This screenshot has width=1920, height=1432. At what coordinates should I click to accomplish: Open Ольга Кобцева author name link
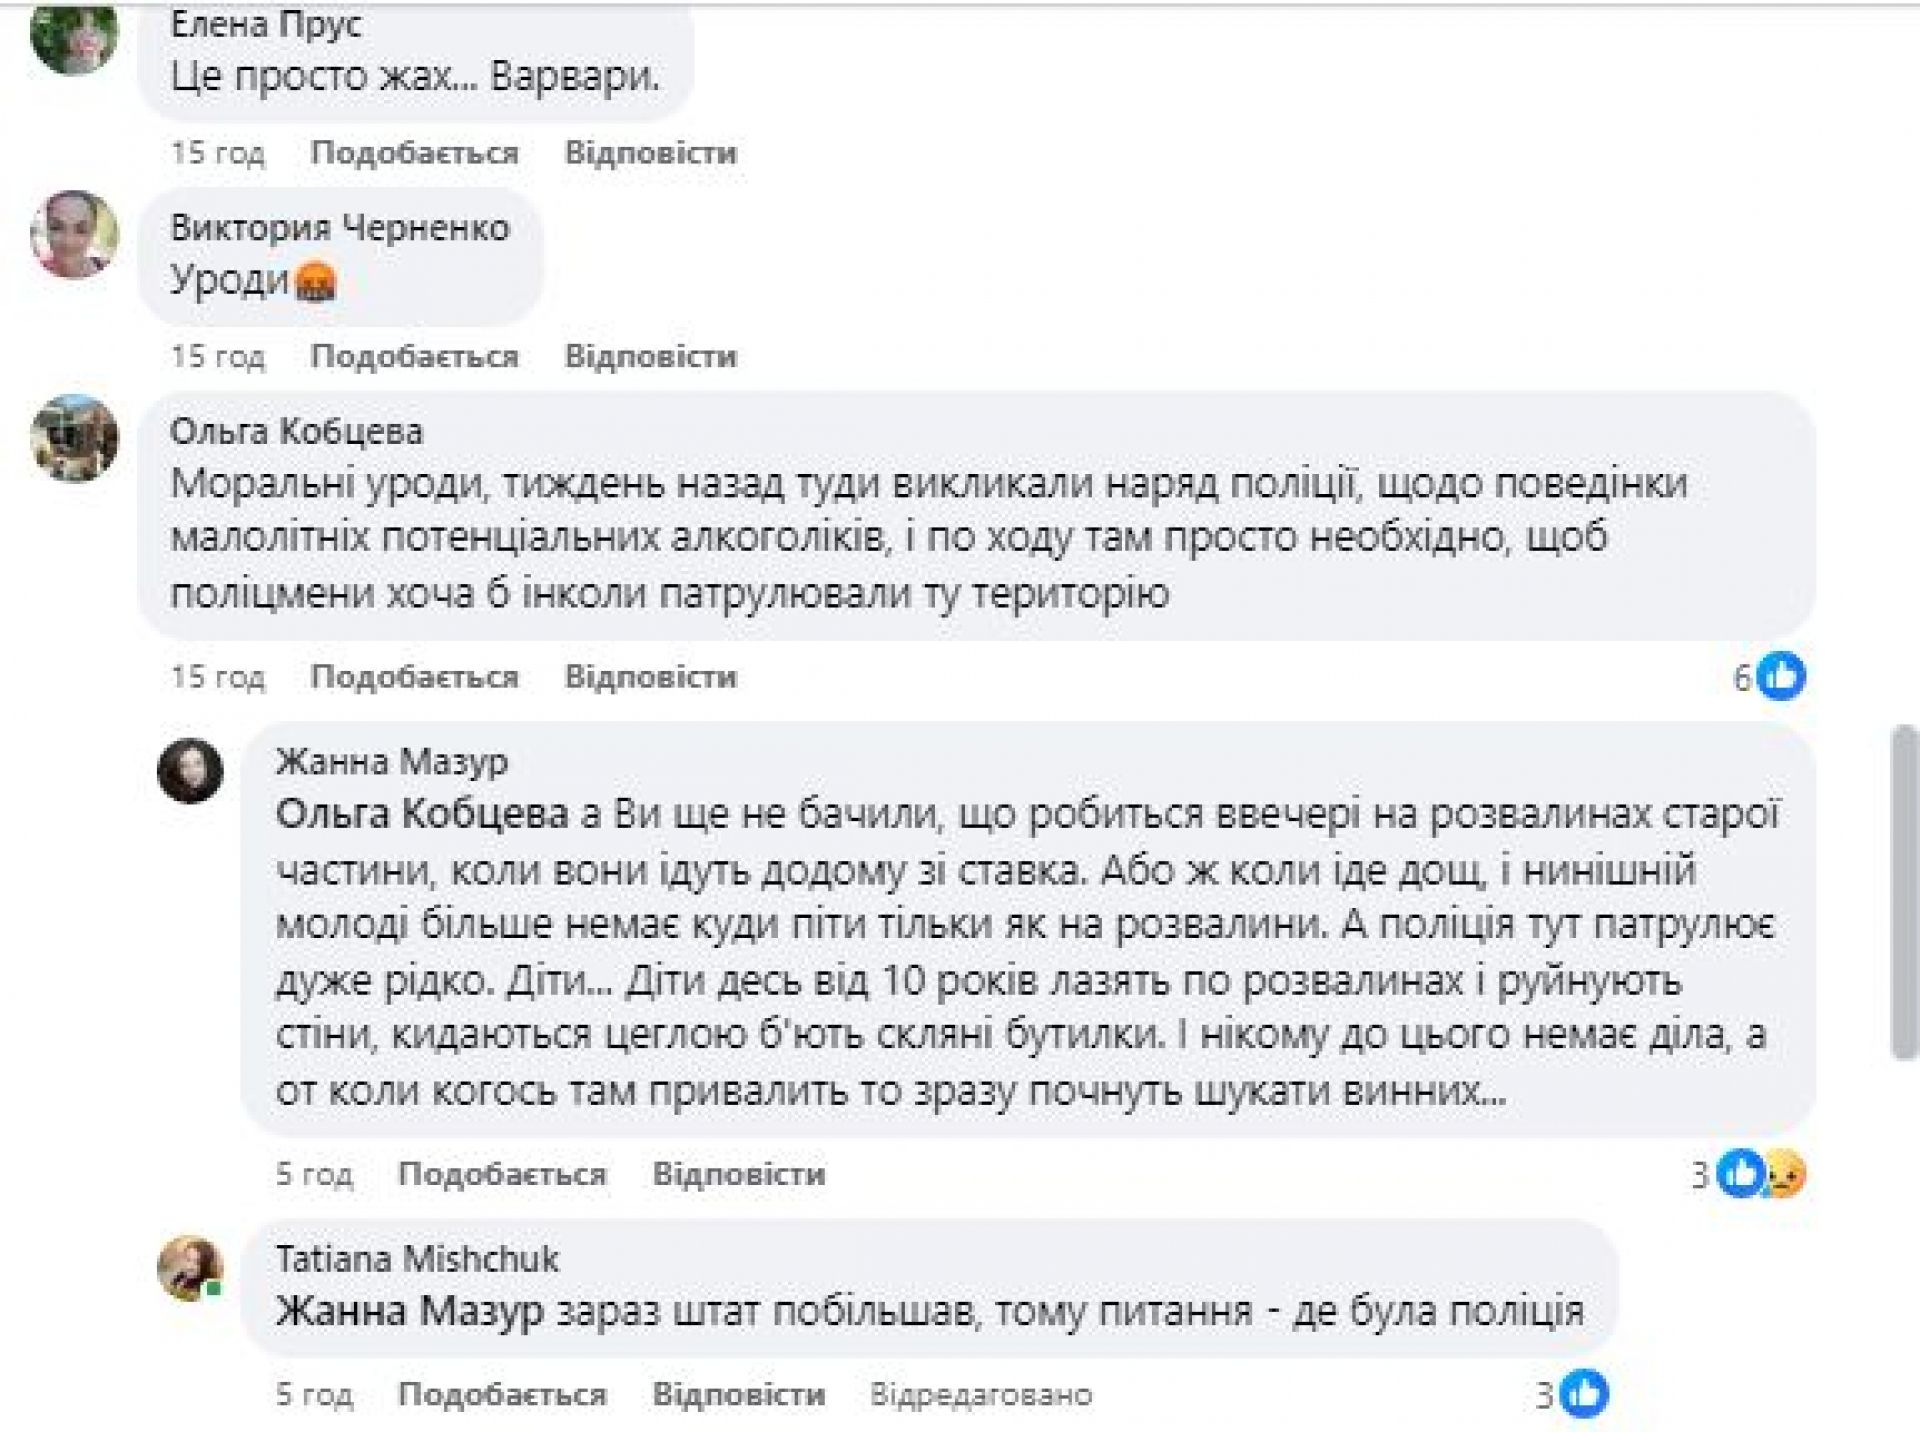[x=296, y=432]
